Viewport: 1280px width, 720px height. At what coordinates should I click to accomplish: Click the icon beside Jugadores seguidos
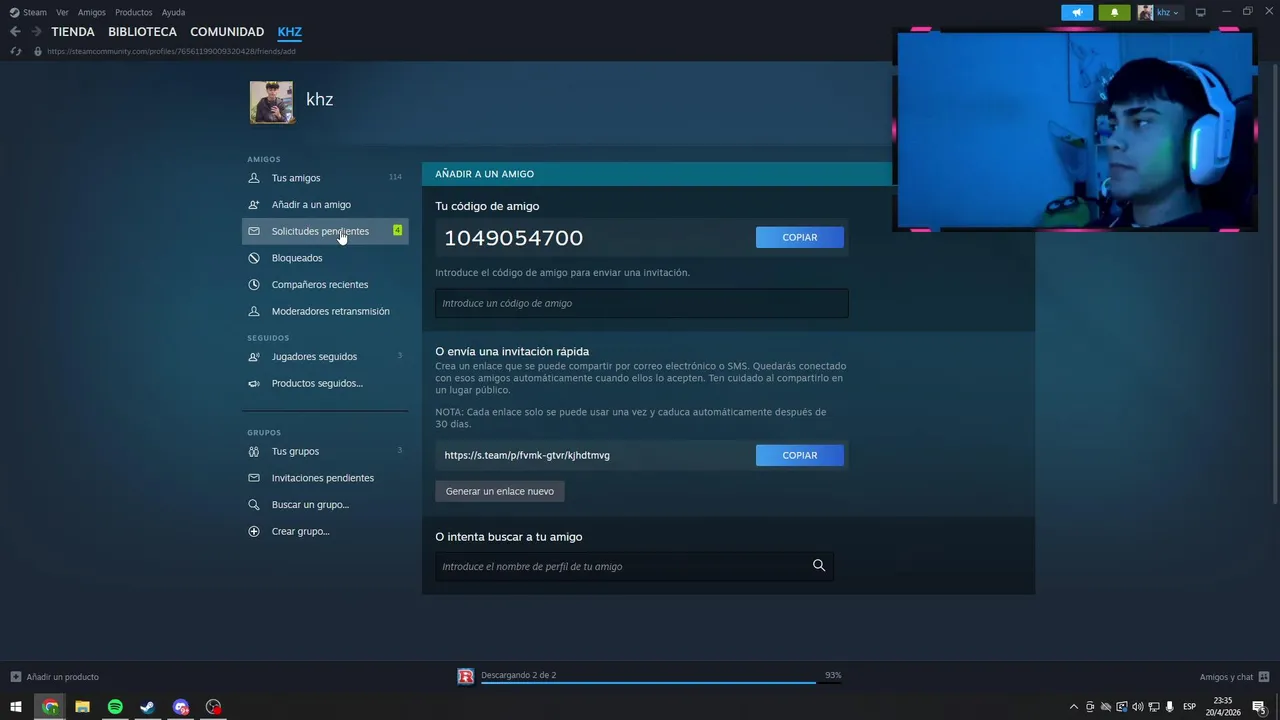[254, 357]
